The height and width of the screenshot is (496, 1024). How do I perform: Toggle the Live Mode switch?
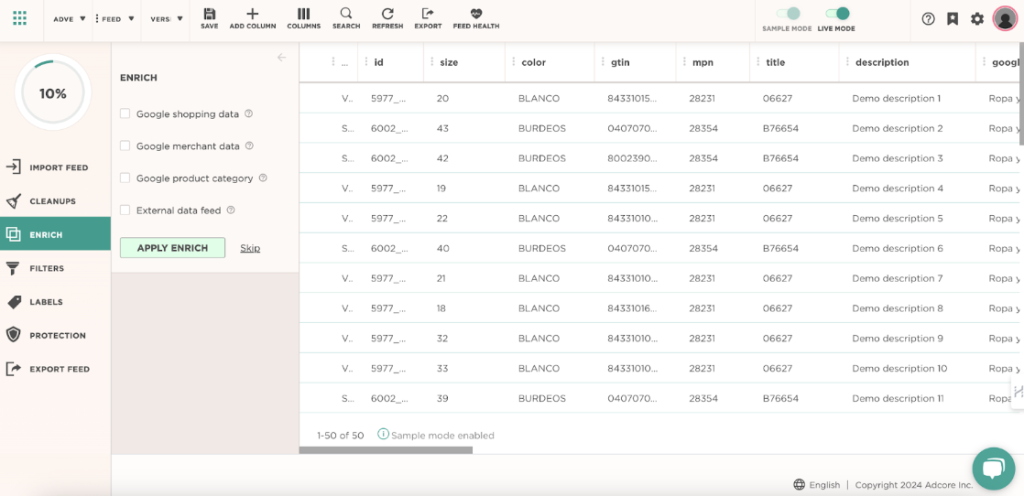tap(837, 14)
